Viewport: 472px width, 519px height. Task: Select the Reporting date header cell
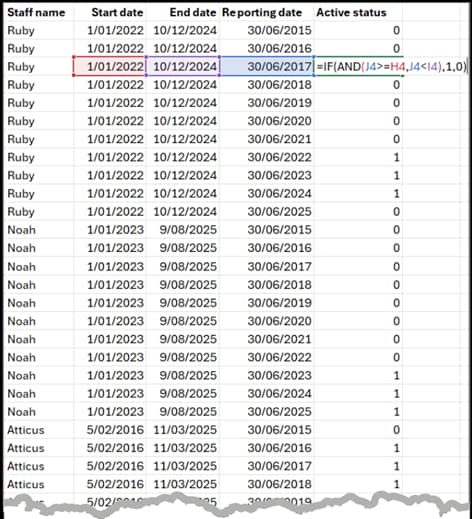267,13
